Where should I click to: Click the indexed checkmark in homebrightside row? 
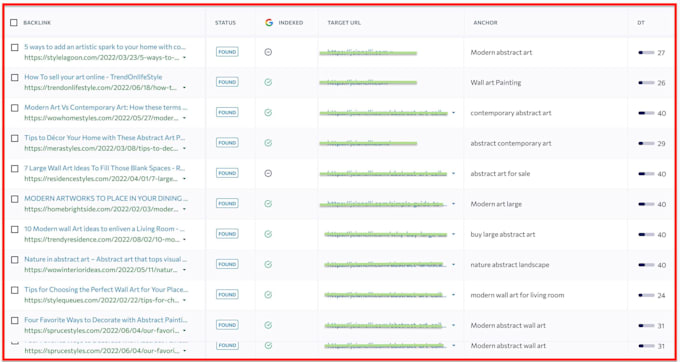[268, 204]
